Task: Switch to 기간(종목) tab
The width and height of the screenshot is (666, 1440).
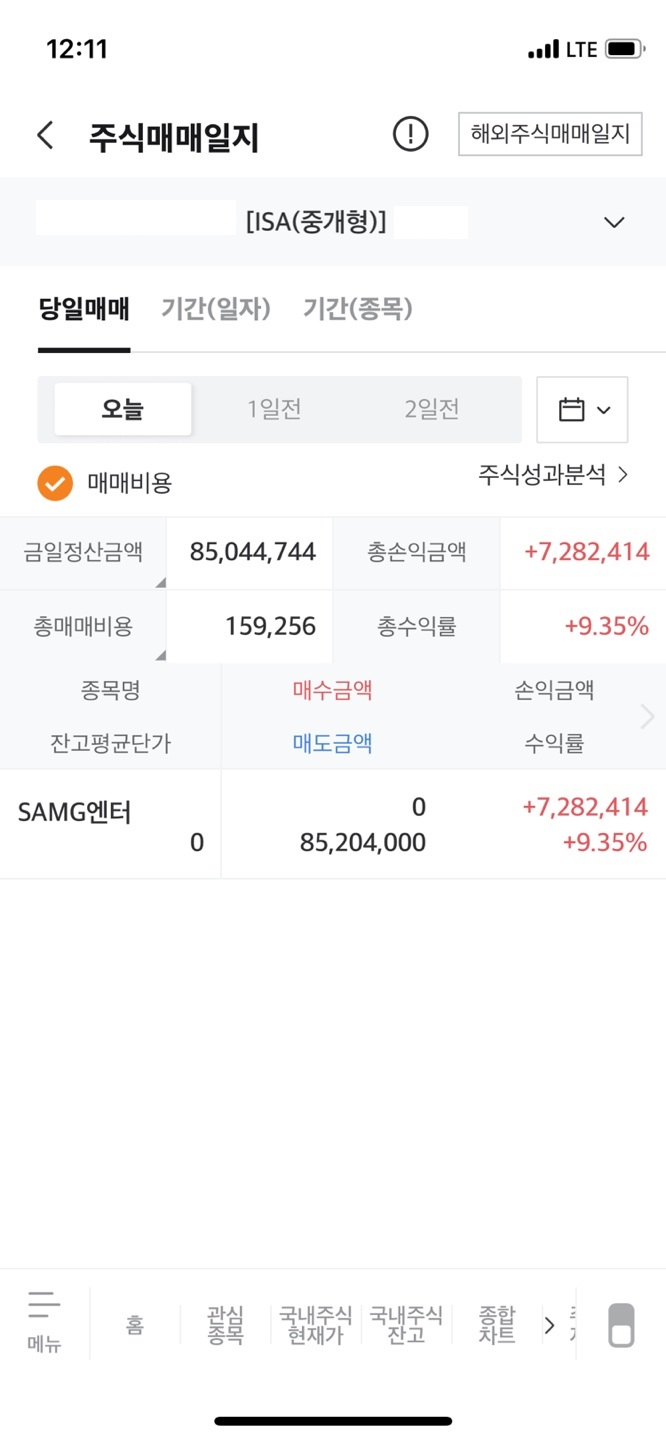Action: (357, 309)
